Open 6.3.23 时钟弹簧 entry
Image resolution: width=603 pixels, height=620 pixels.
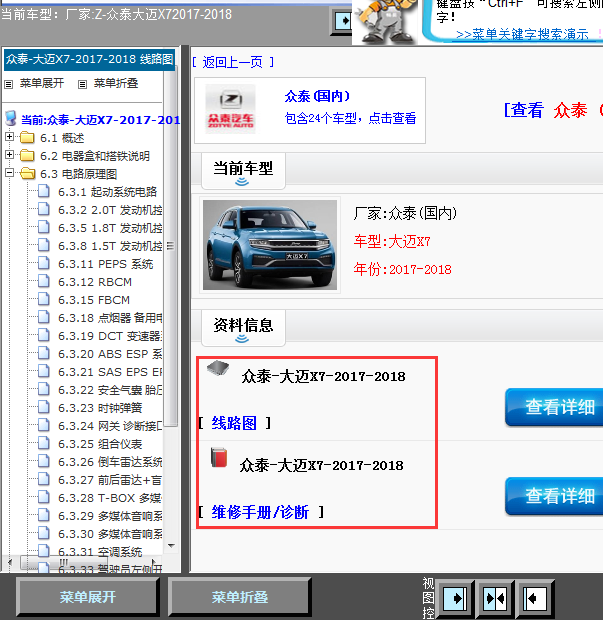100,408
